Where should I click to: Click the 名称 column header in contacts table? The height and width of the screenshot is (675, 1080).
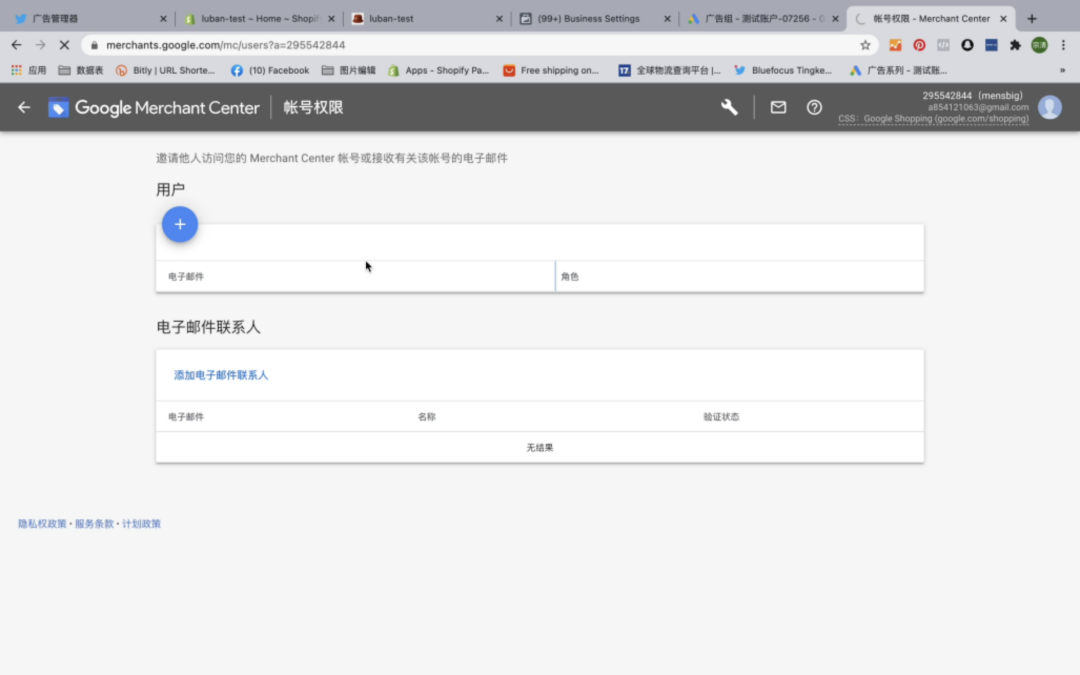pos(426,417)
